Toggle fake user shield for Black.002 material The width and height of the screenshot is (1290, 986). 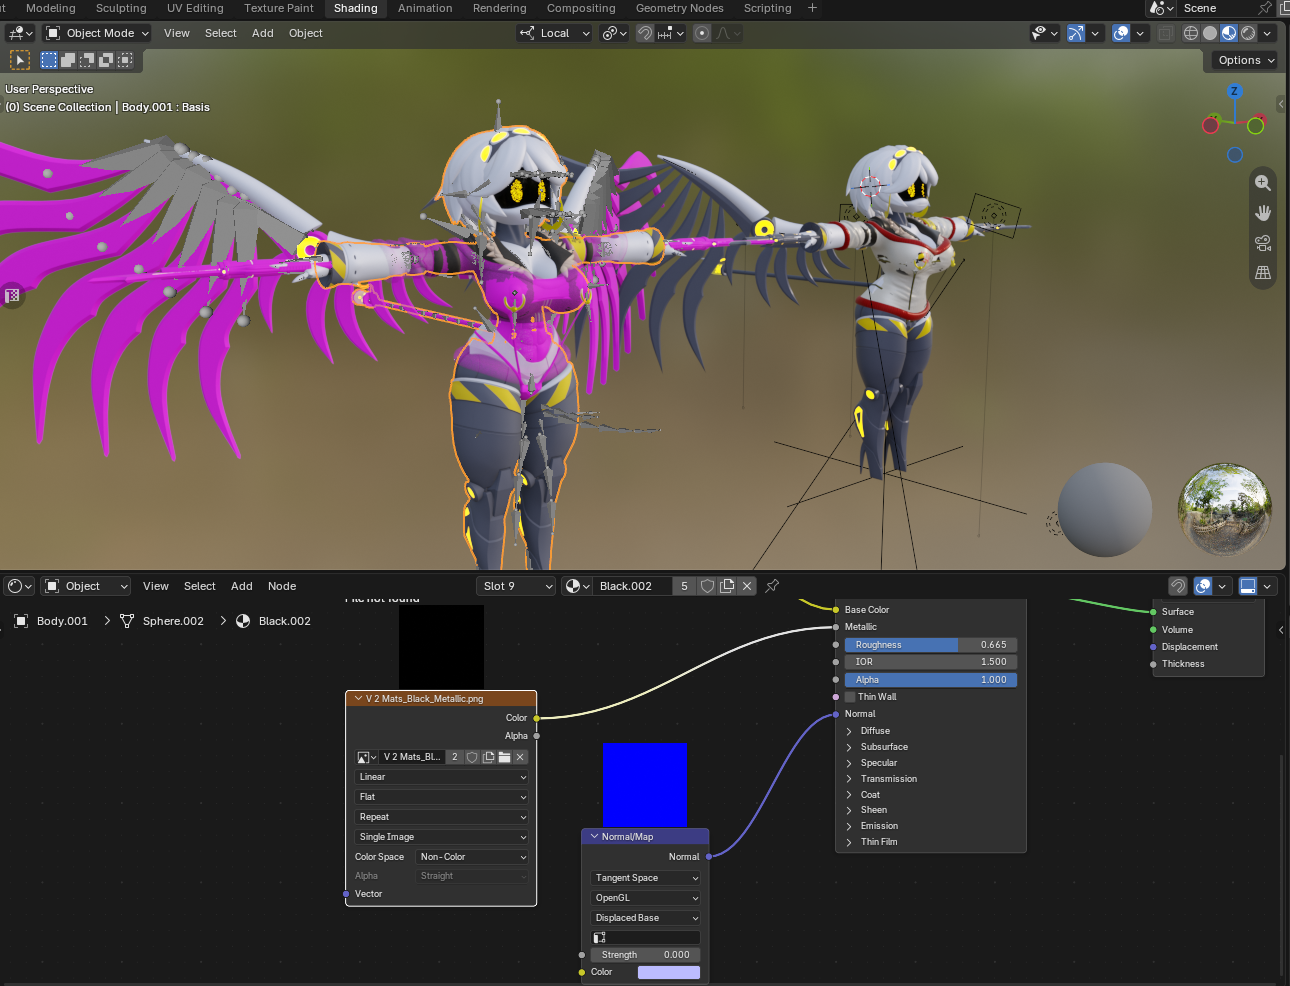tap(707, 586)
